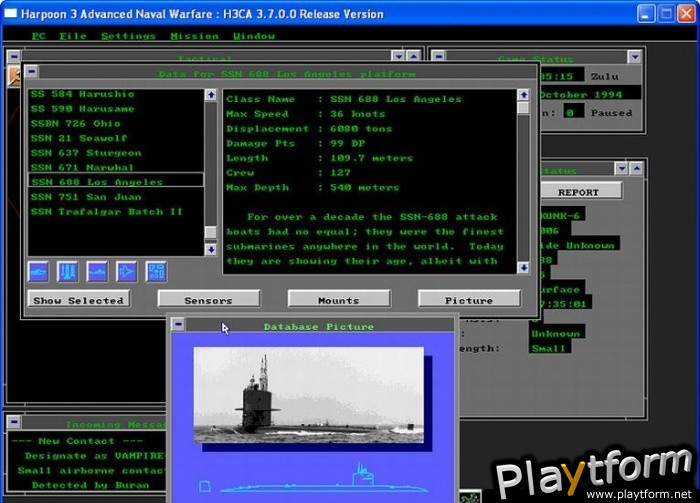Open the Tactical window's system menu box
Image resolution: width=700 pixels, height=503 pixels.
tap(14, 56)
